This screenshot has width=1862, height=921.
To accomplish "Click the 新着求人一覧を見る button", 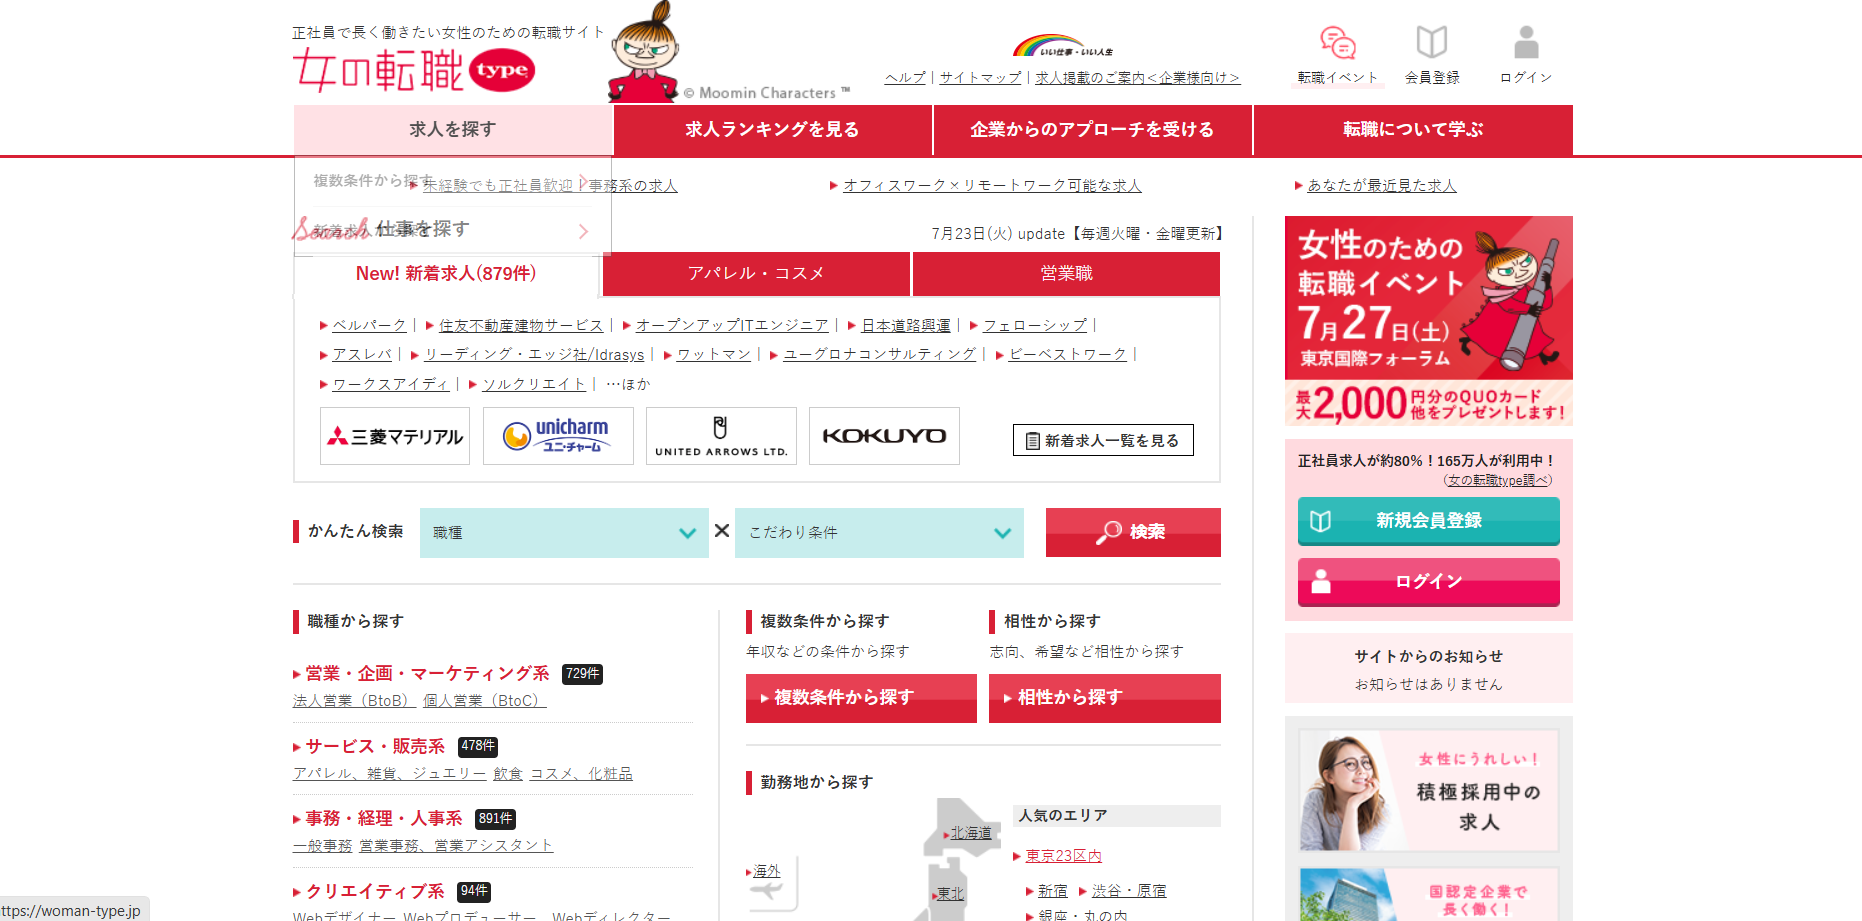I will click(1103, 440).
